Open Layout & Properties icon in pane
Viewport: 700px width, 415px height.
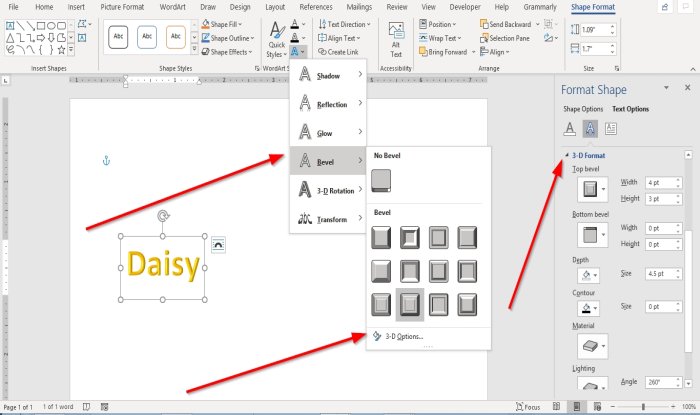pos(611,129)
